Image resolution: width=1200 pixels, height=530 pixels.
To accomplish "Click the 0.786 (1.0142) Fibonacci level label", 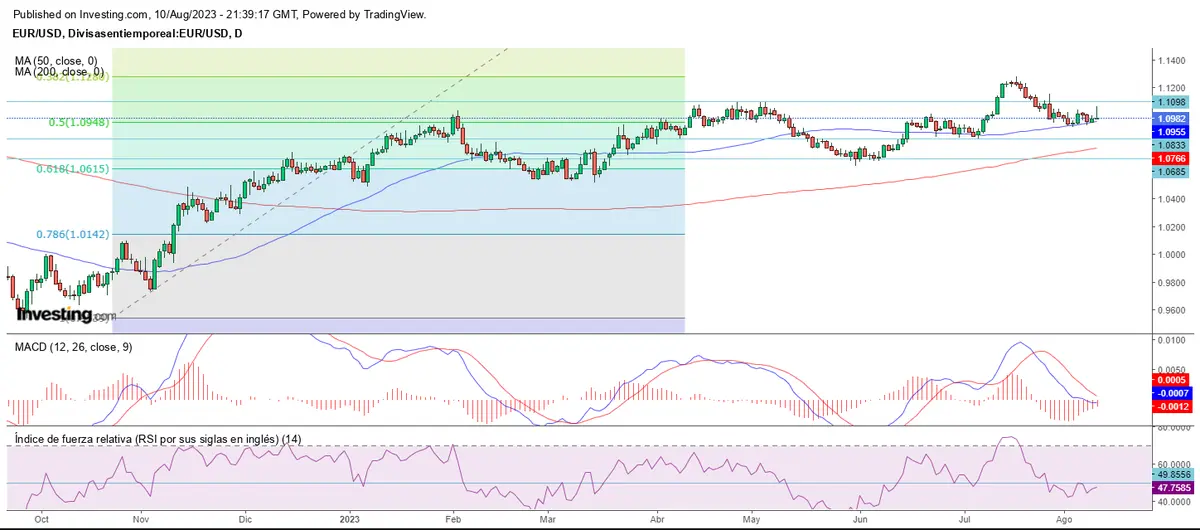I will point(72,234).
